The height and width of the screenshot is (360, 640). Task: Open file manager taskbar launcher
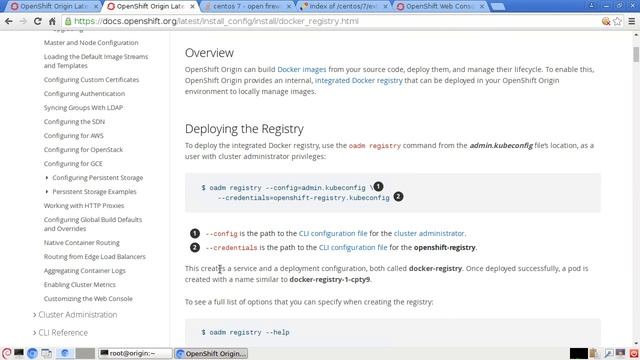tap(46, 353)
